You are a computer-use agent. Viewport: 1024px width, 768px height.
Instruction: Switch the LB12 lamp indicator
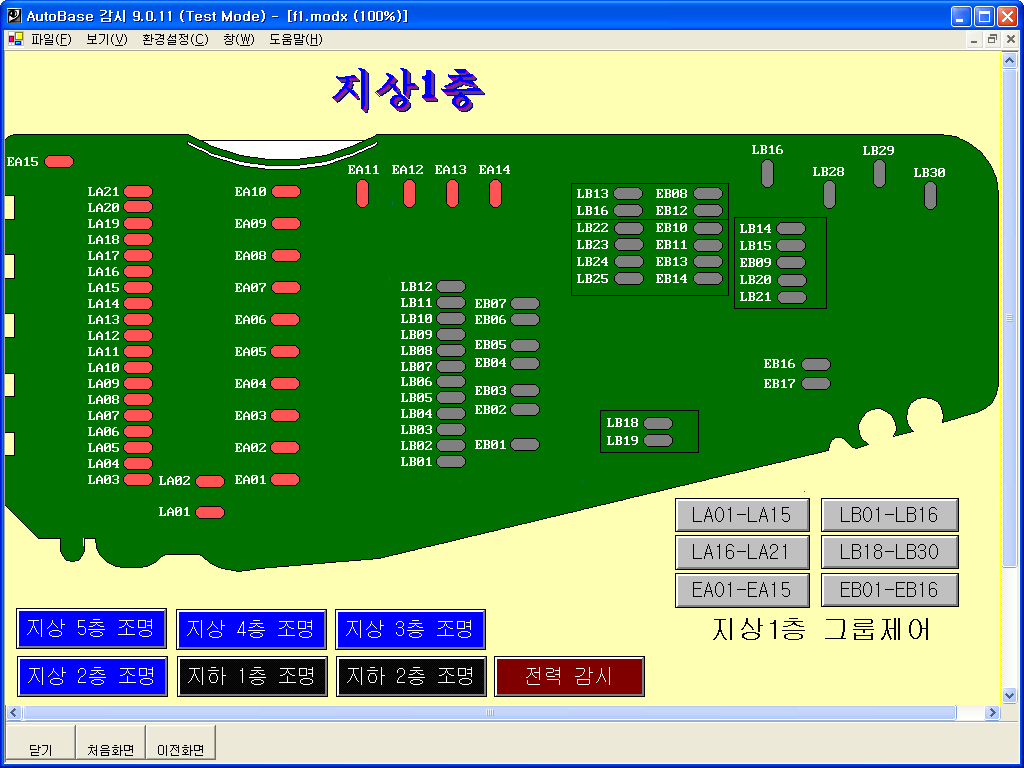click(x=451, y=287)
